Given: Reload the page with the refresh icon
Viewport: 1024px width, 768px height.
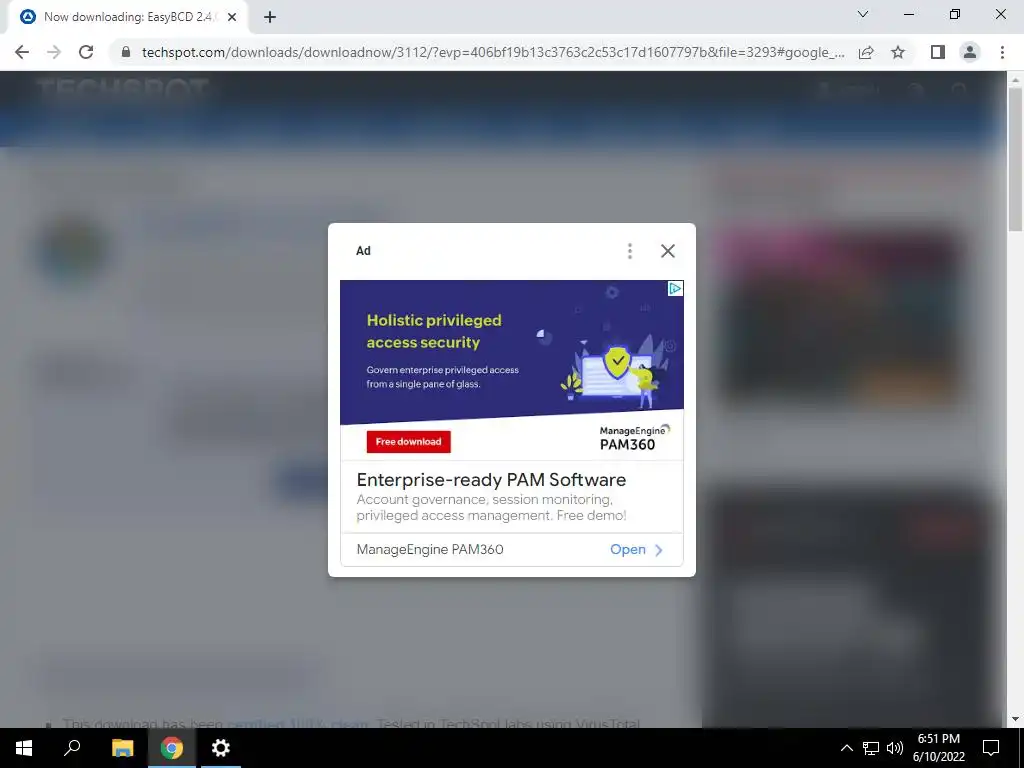Looking at the screenshot, I should tap(86, 52).
